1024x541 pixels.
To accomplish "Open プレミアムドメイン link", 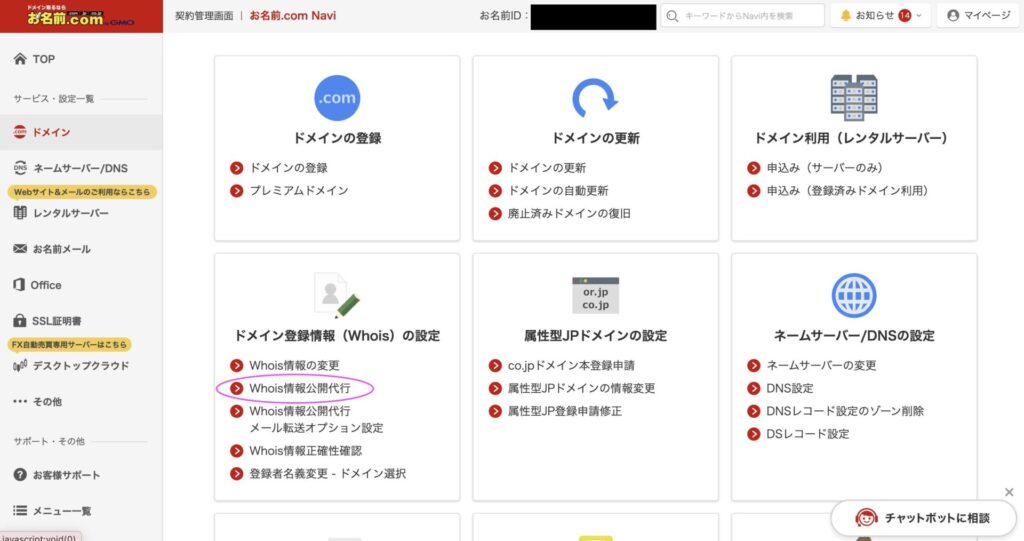I will (x=299, y=191).
